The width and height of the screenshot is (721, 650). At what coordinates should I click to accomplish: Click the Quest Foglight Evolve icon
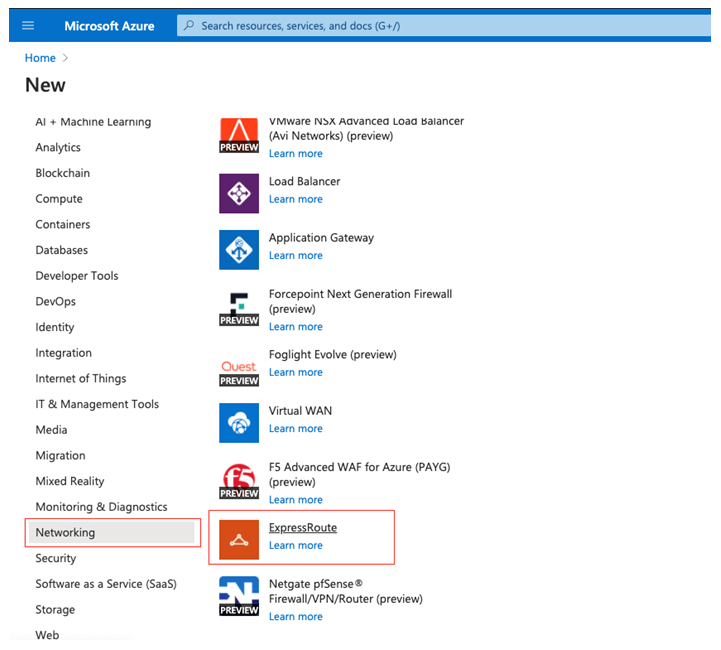(239, 373)
